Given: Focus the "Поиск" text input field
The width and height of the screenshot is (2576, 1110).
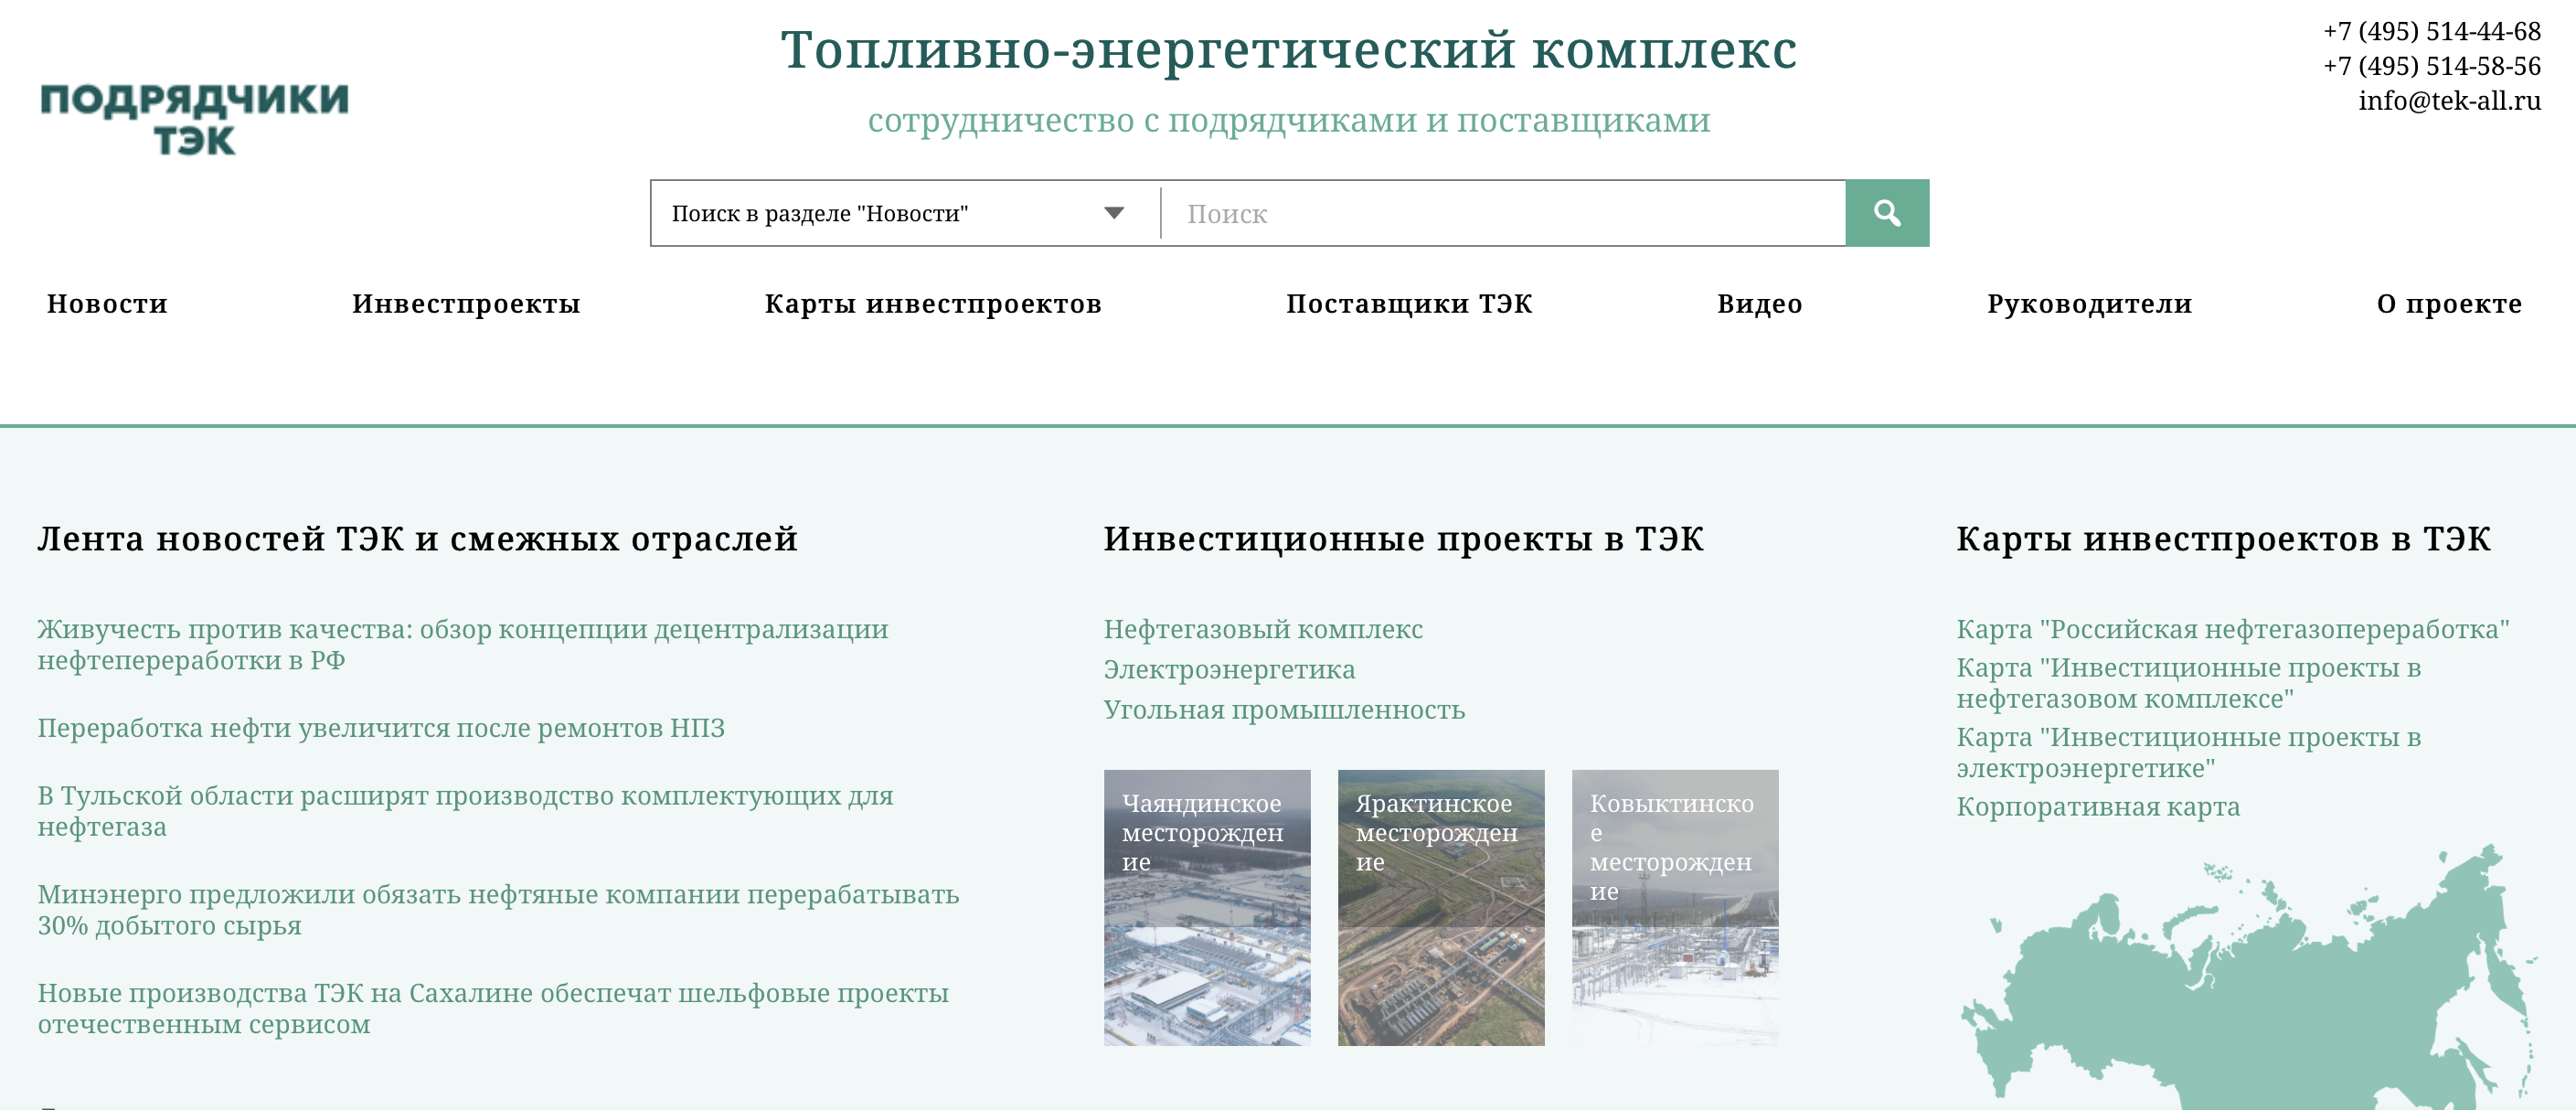Looking at the screenshot, I should 1503,213.
